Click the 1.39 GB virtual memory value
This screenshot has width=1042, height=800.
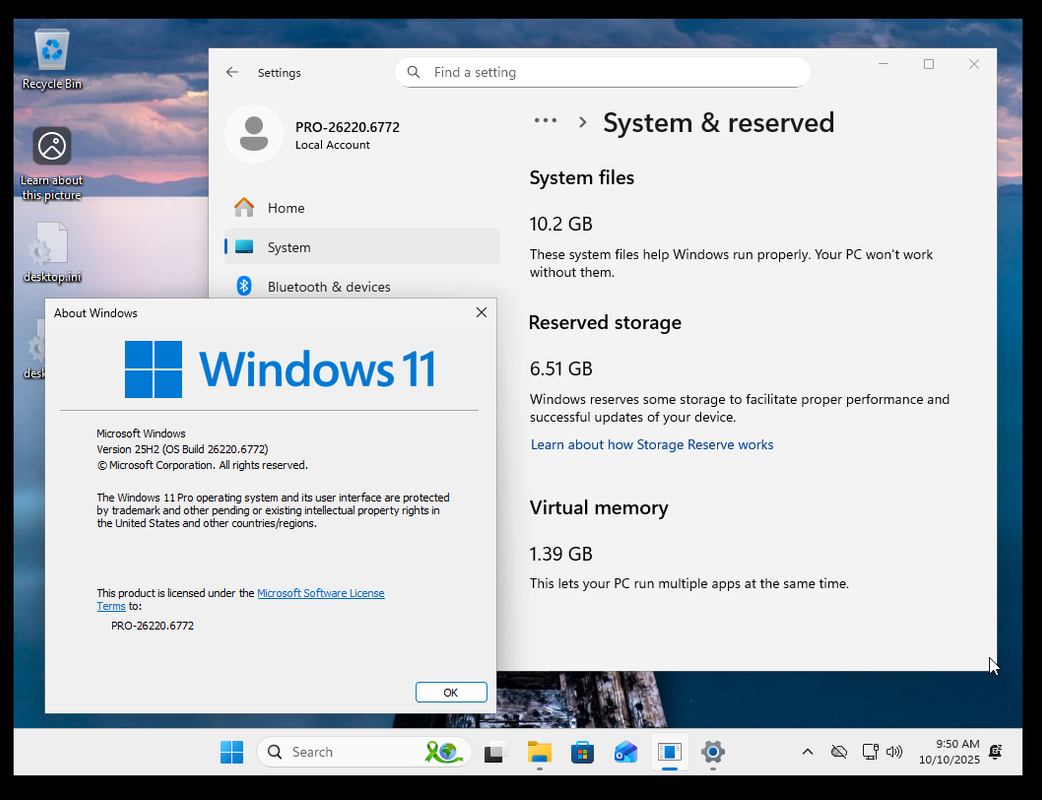pos(561,553)
